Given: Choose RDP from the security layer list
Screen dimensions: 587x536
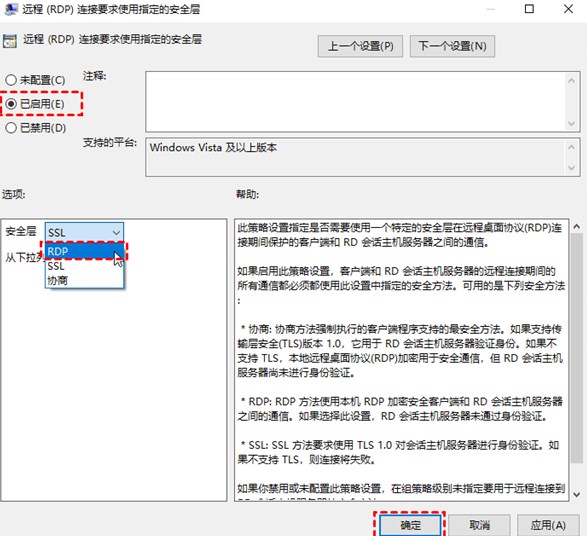Looking at the screenshot, I should pos(84,252).
